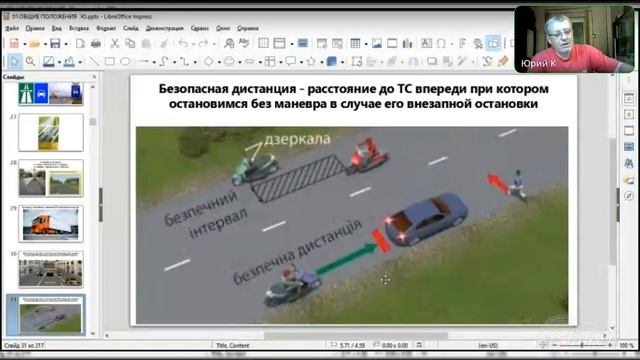The width and height of the screenshot is (640, 360).
Task: Select the Basic Shapes diamond tool
Action: 209,62
